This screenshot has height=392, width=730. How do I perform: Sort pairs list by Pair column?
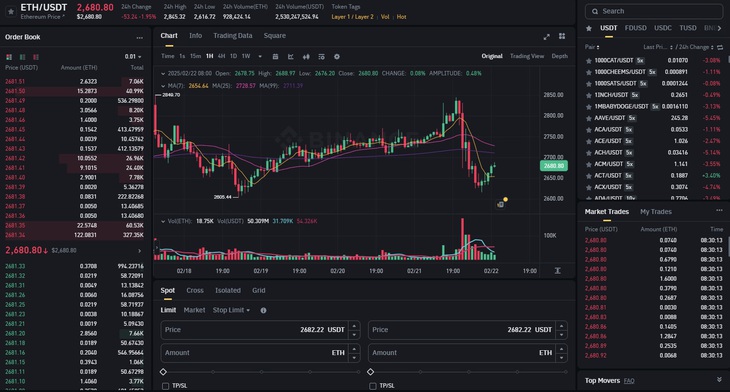pos(592,47)
